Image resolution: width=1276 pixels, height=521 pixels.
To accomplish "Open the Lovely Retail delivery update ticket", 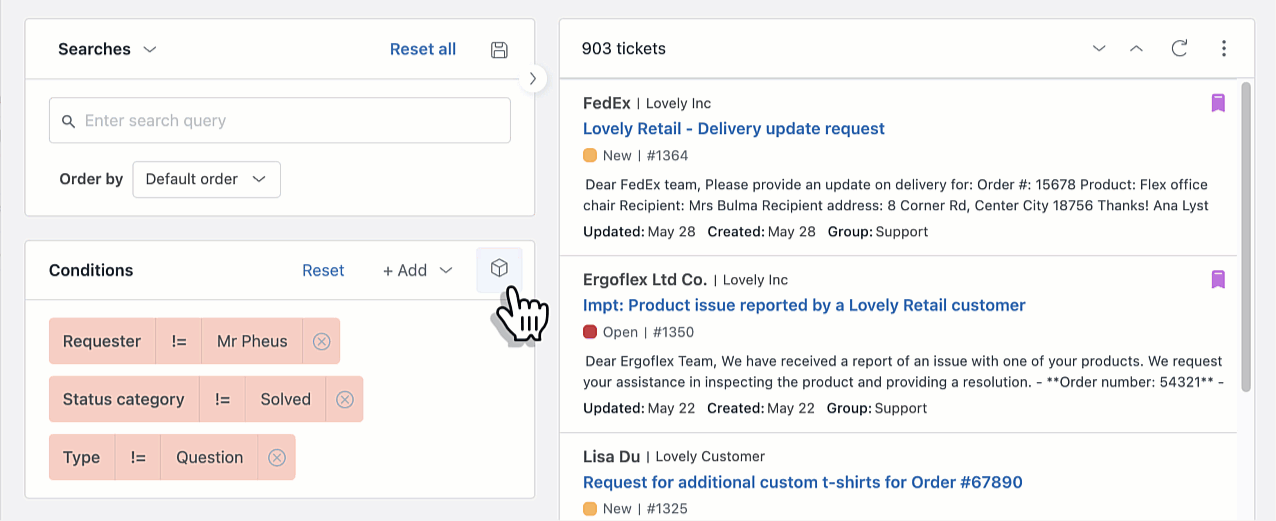I will click(733, 128).
